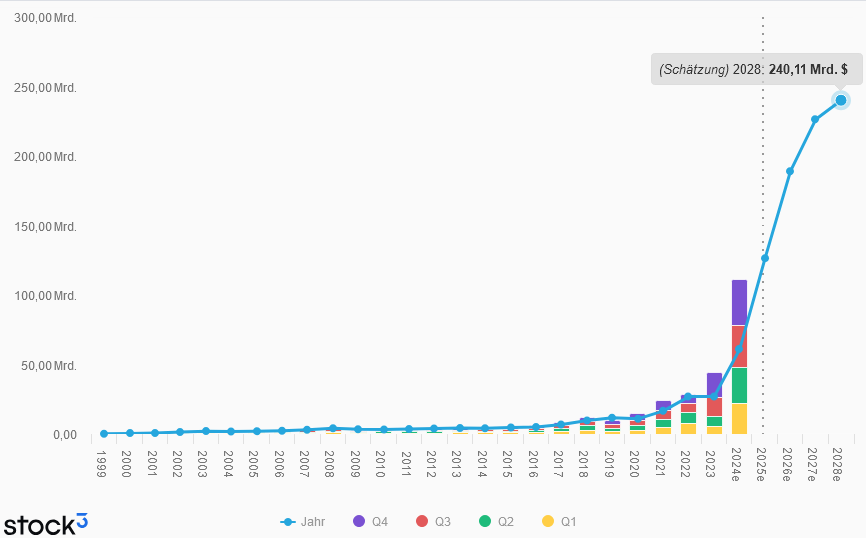
Task: Click the 2027e data point on line
Action: [815, 119]
